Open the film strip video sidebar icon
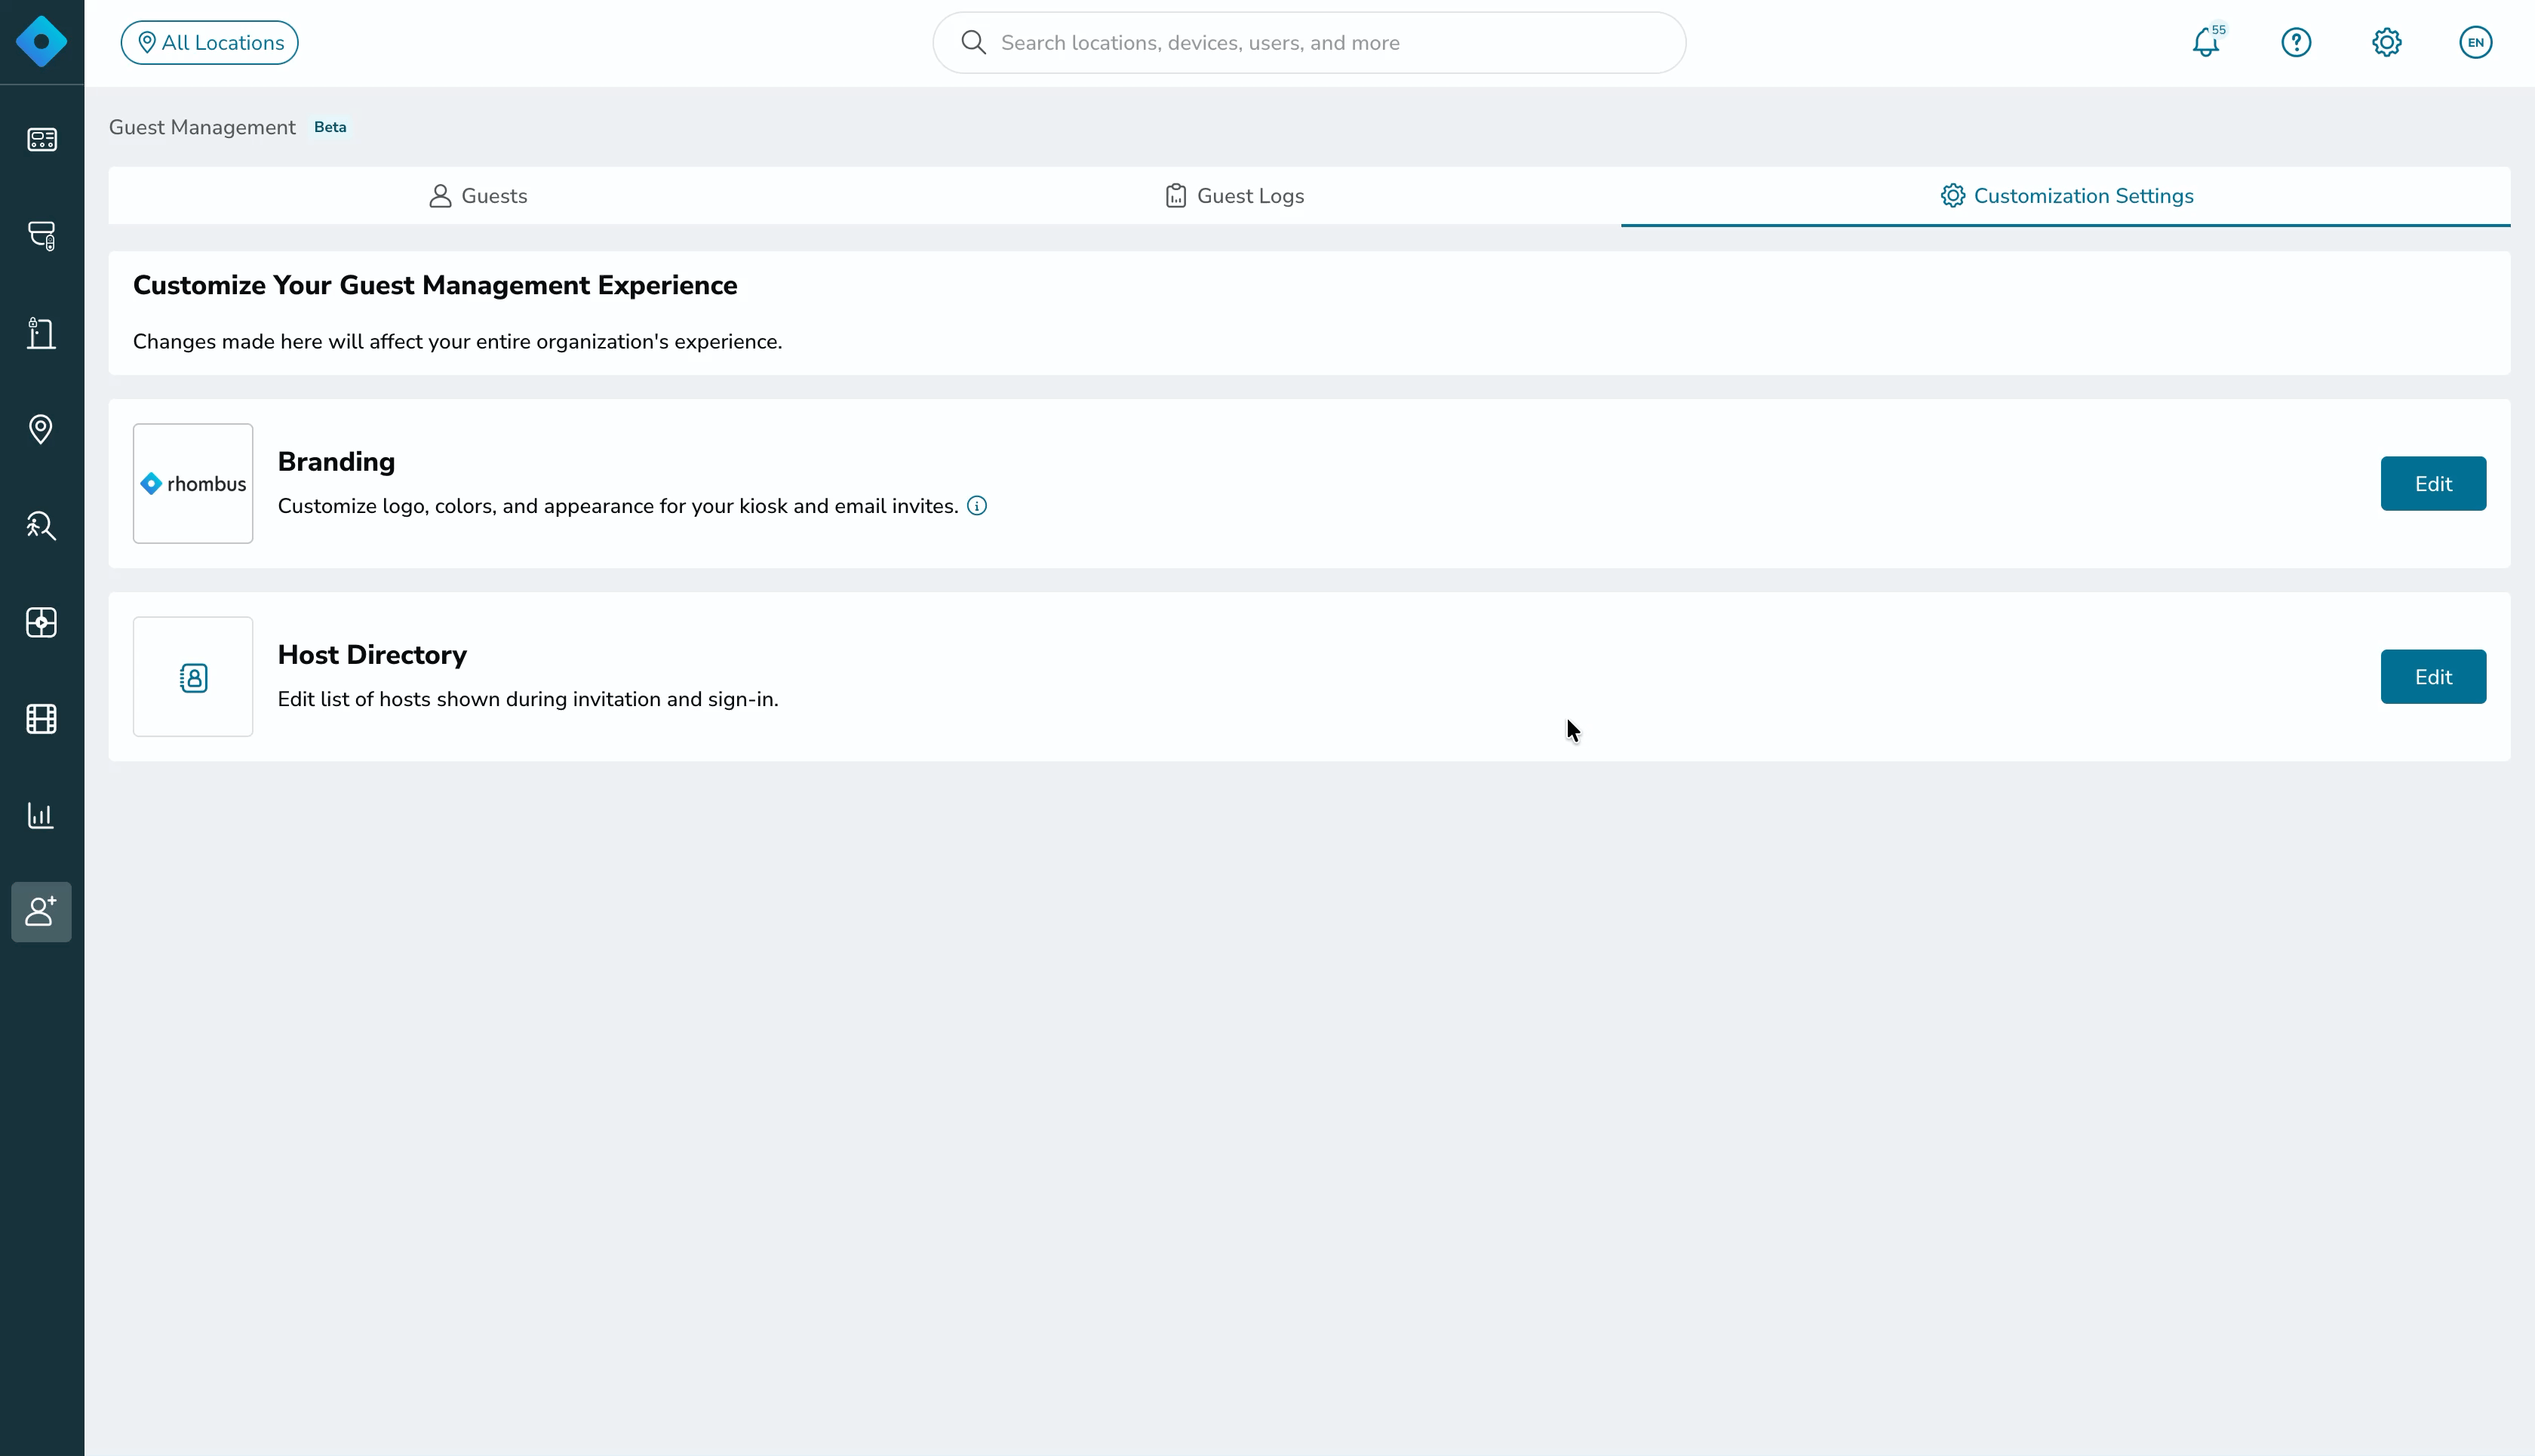This screenshot has width=2535, height=1456. (x=41, y=719)
